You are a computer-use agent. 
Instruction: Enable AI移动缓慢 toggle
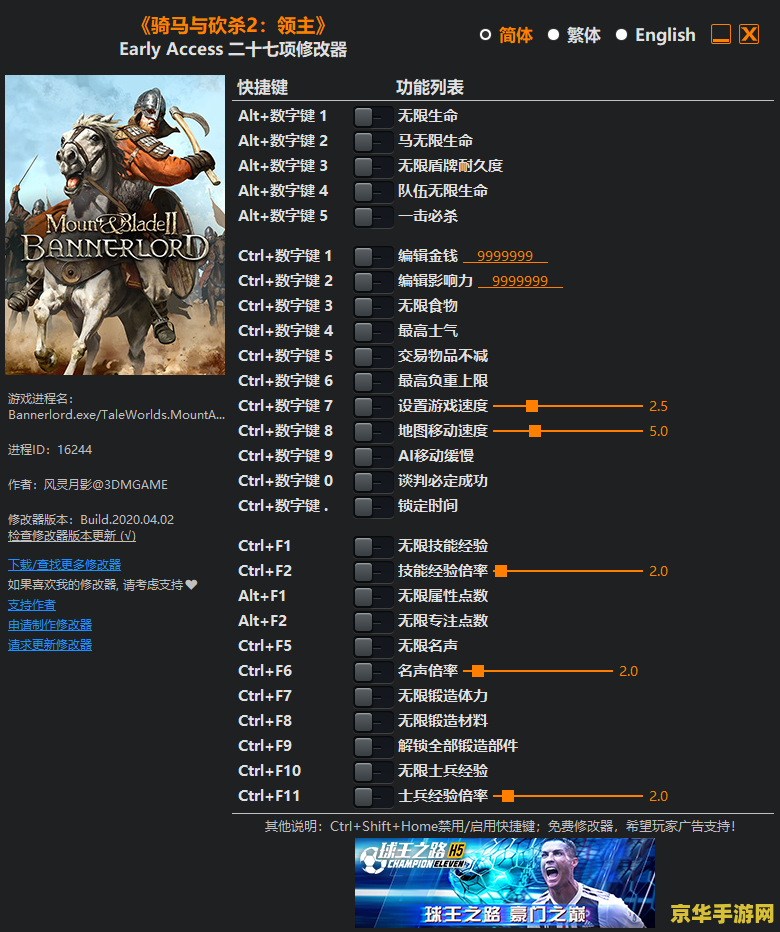373,456
